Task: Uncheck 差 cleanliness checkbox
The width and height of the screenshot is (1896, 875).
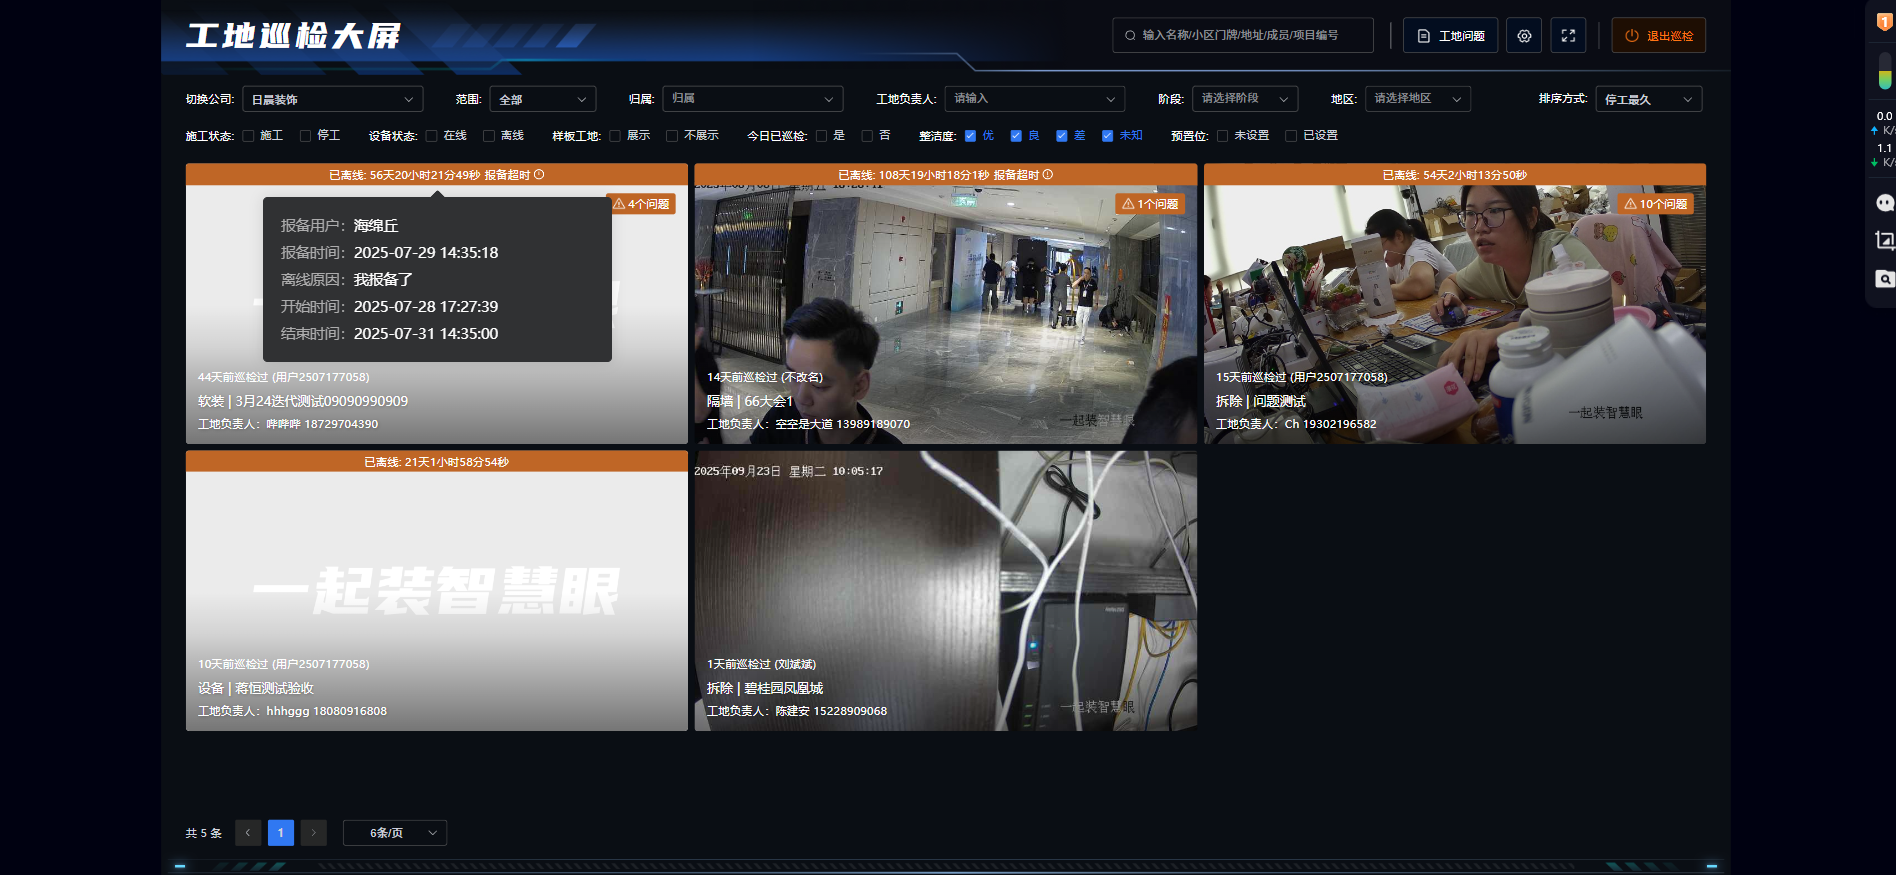Action: (x=1062, y=136)
